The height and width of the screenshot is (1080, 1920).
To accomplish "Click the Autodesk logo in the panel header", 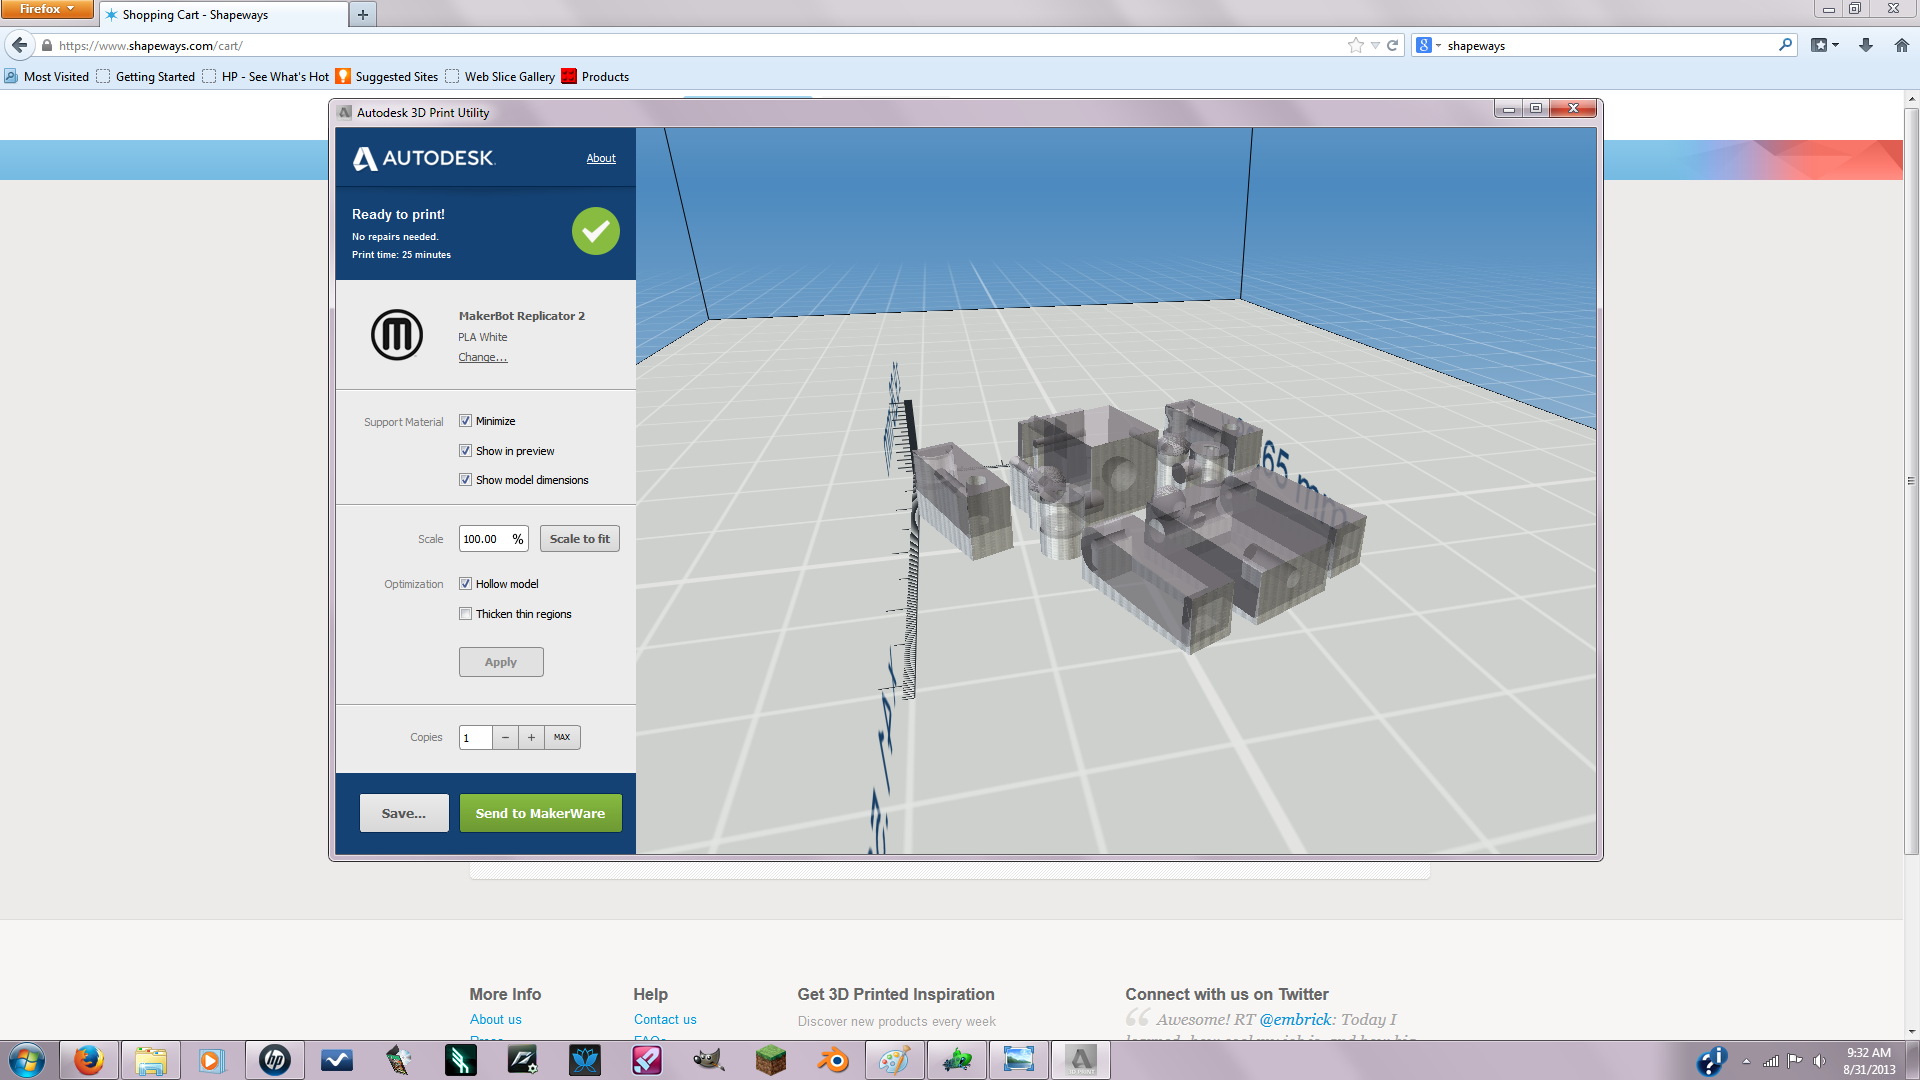I will pos(424,158).
